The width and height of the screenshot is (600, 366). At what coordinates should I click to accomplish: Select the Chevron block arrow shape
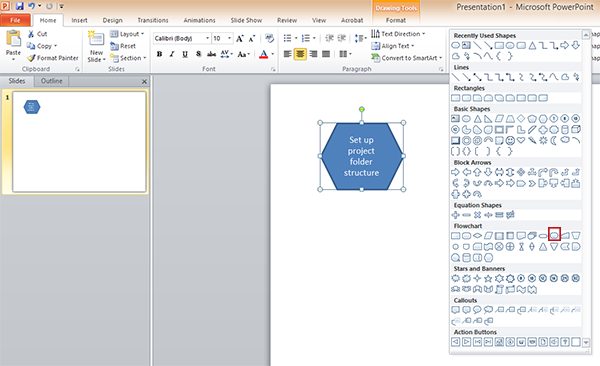(532, 183)
